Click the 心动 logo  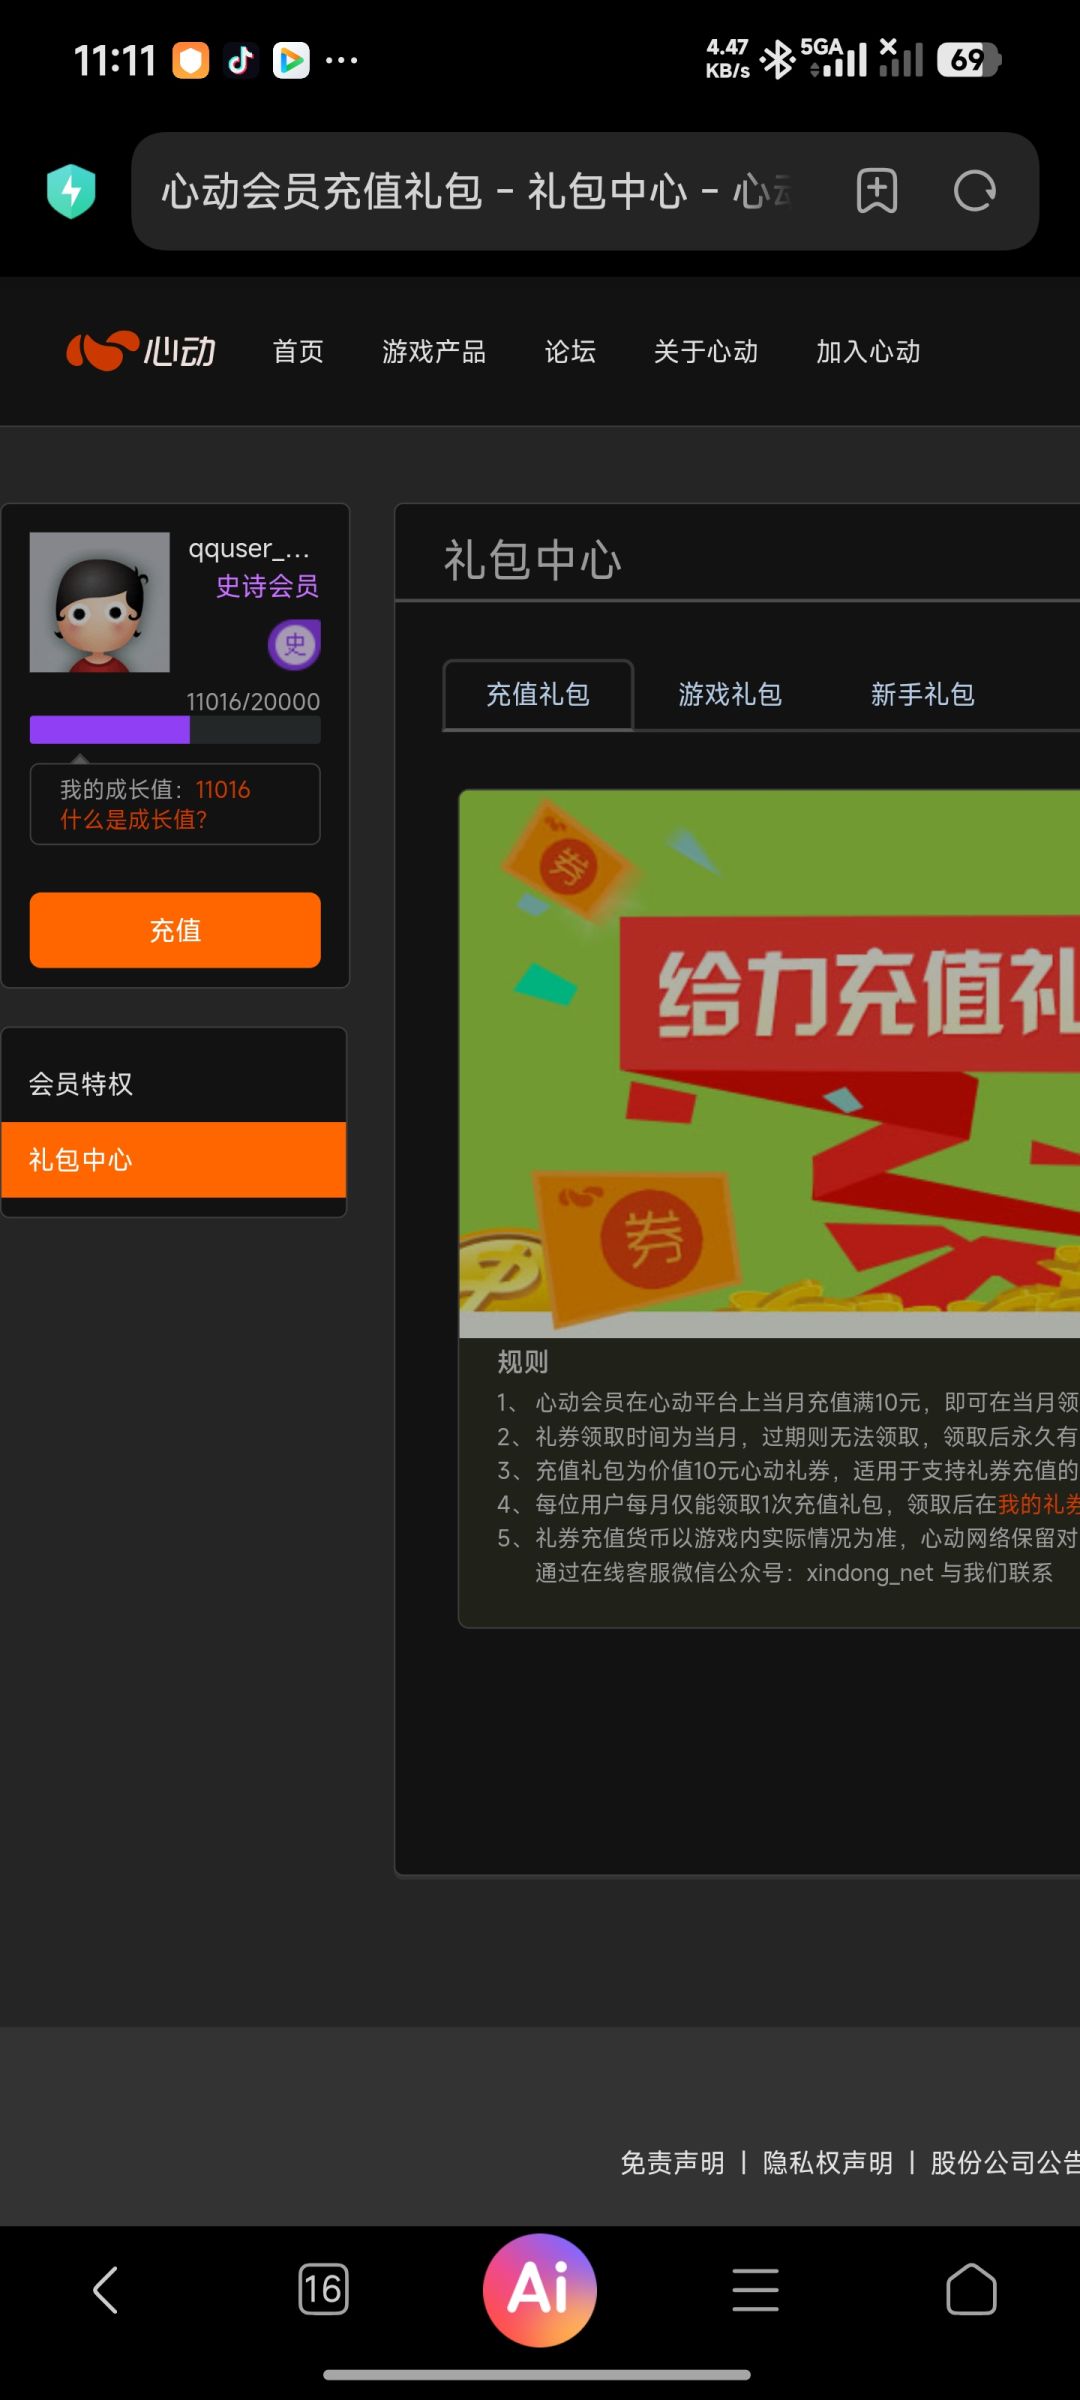141,351
